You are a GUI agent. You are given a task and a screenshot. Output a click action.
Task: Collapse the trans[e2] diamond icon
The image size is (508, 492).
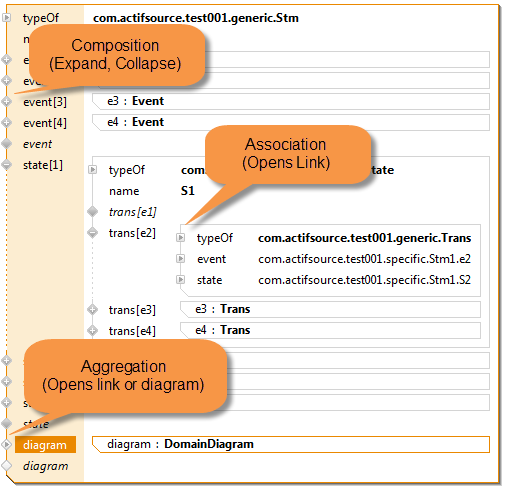click(92, 232)
